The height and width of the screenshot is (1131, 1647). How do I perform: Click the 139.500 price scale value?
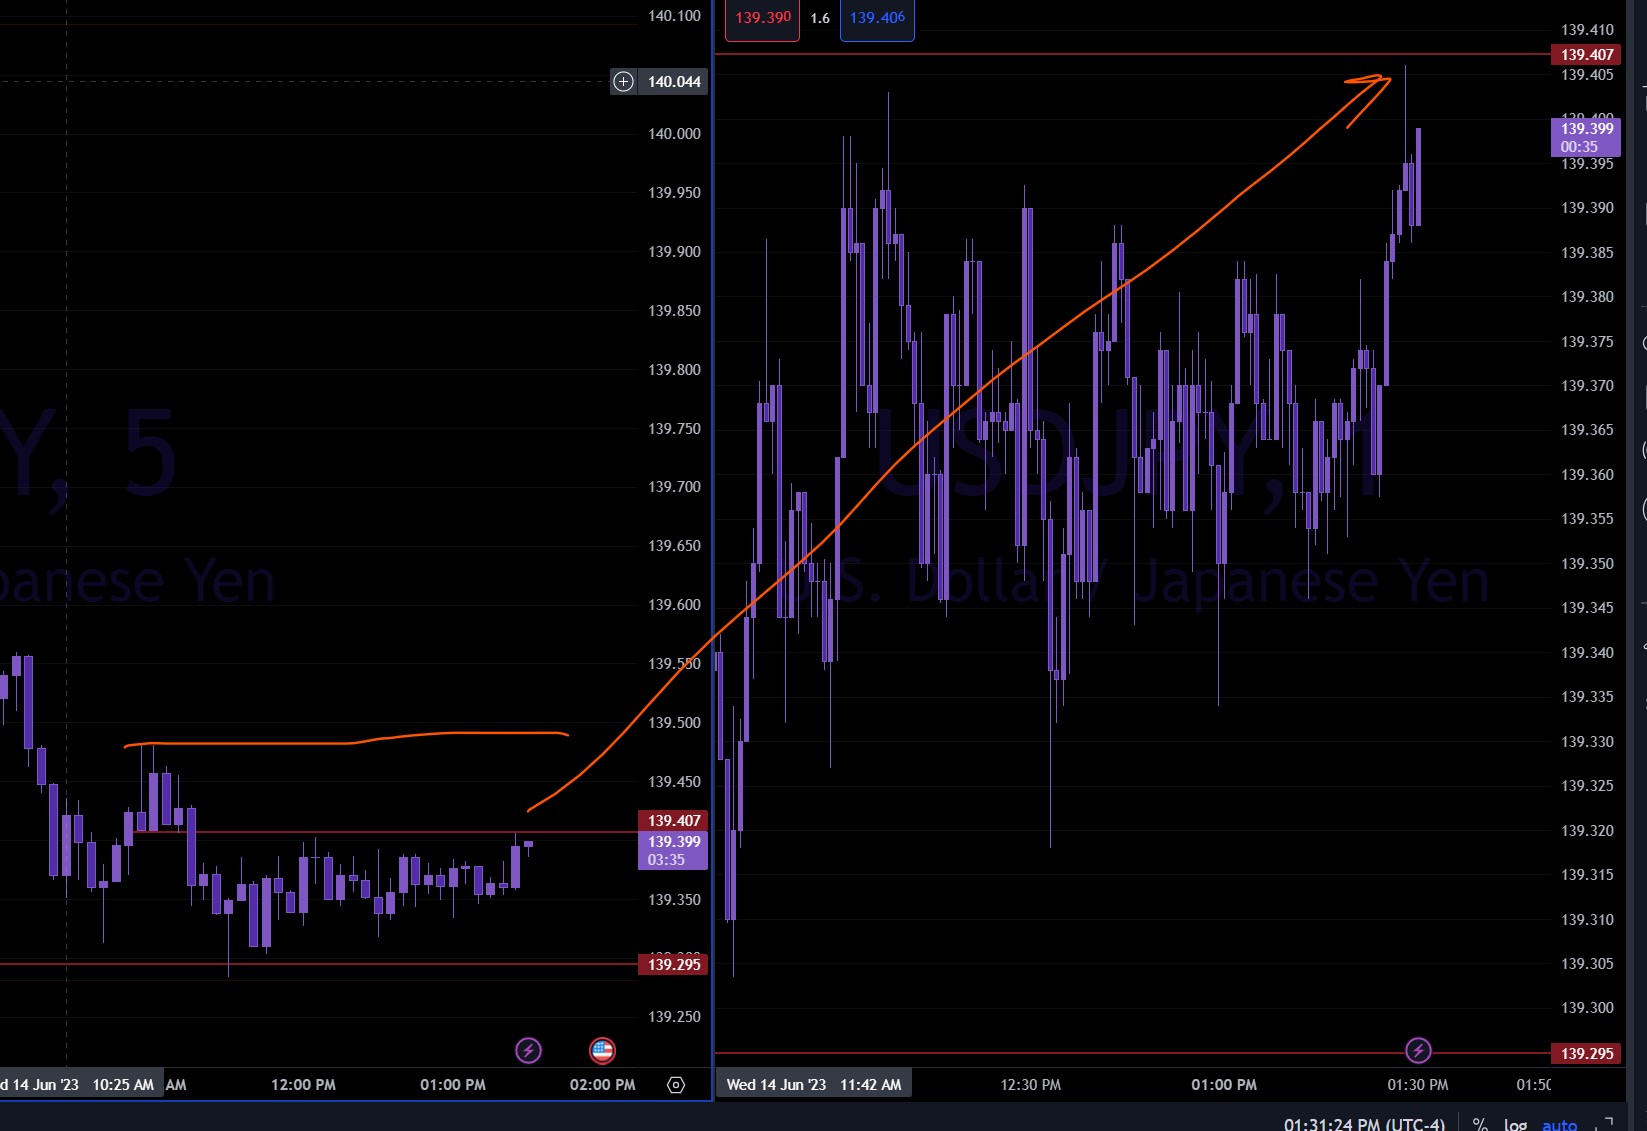pyautogui.click(x=674, y=723)
